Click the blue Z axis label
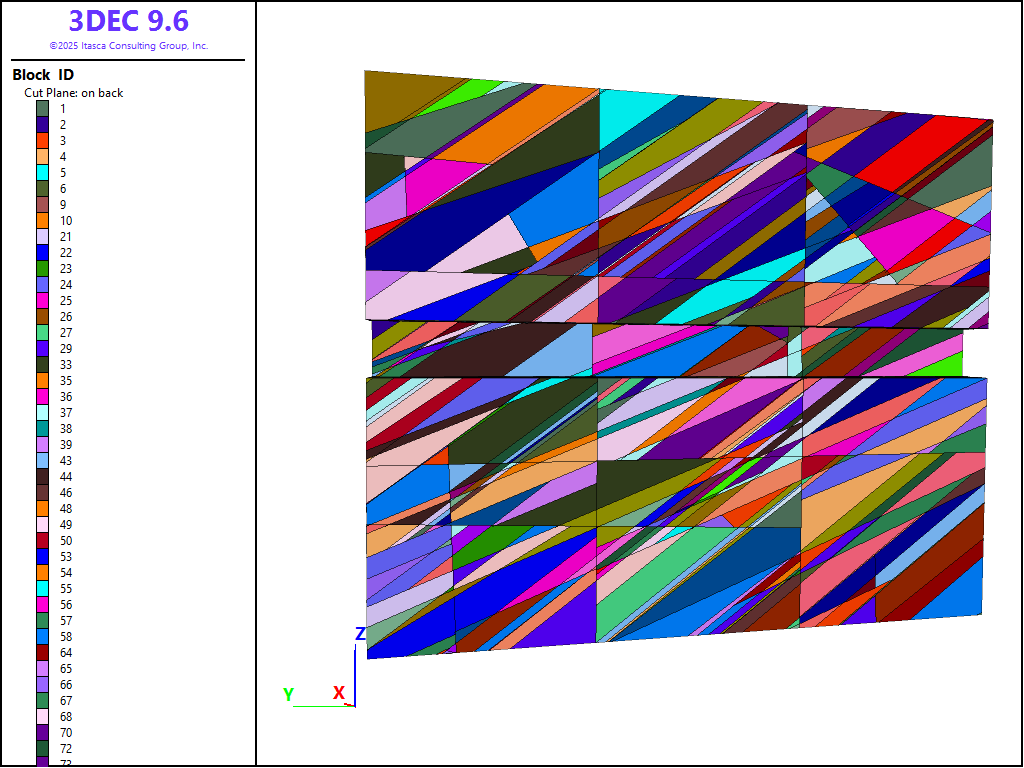Image resolution: width=1024 pixels, height=768 pixels. coord(360,634)
